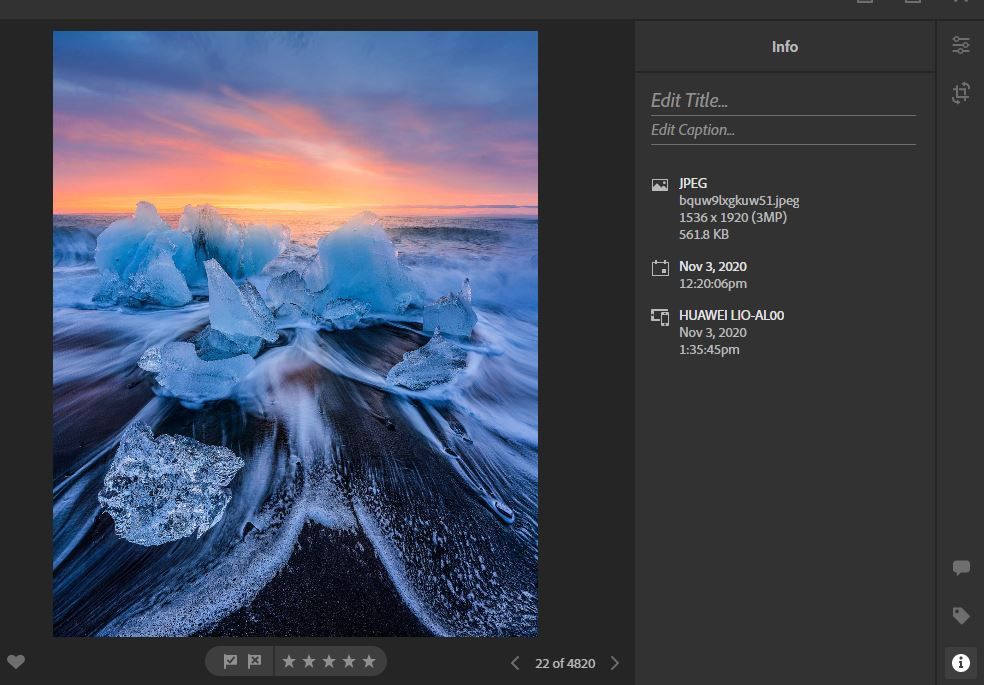Open the comments panel icon
Viewport: 984px width, 685px height.
click(961, 568)
